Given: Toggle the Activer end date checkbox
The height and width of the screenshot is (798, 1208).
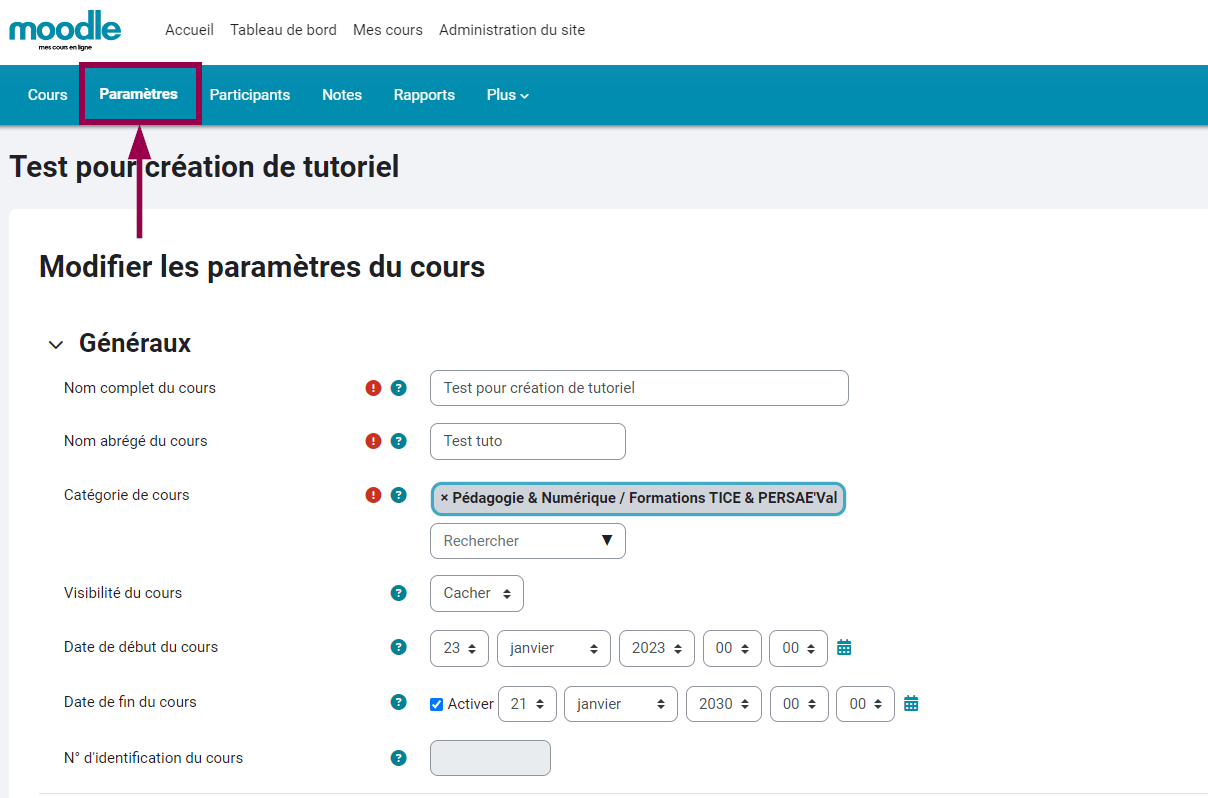Looking at the screenshot, I should [x=436, y=704].
